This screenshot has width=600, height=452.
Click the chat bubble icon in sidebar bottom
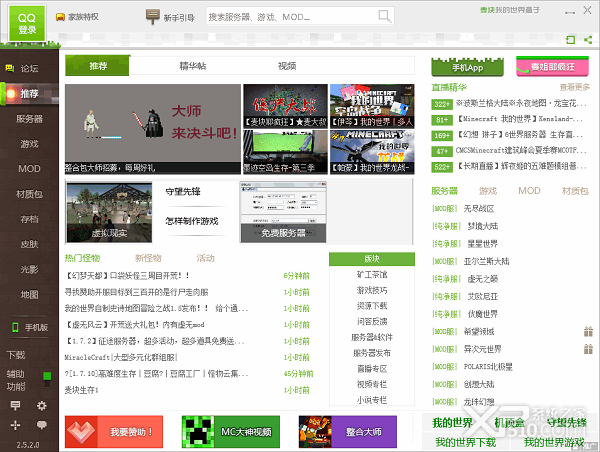pyautogui.click(x=41, y=425)
